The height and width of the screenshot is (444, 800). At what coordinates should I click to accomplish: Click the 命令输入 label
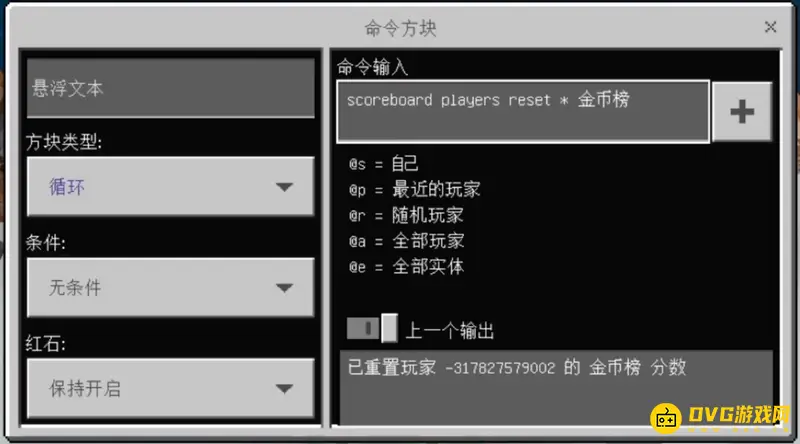(x=372, y=67)
